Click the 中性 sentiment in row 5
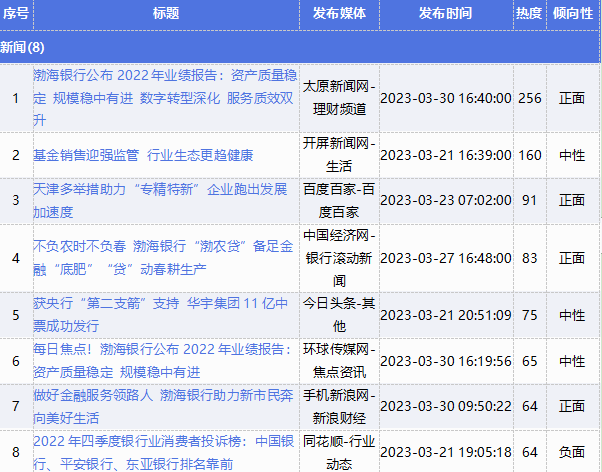 572,315
